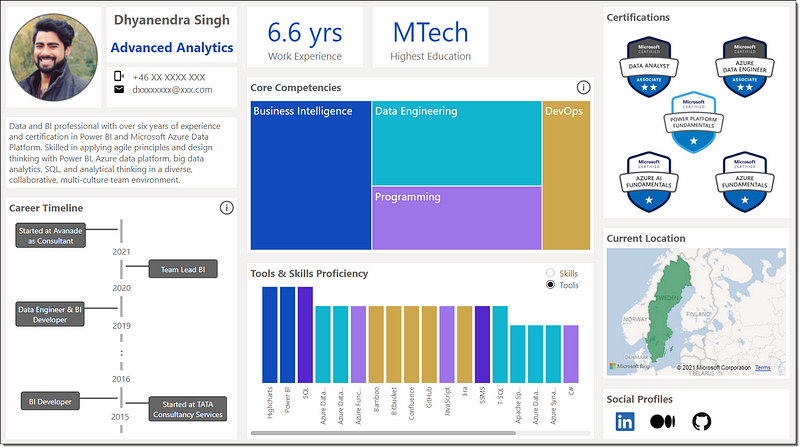800x448 pixels.
Task: Click the Core Competencies info icon
Action: click(x=583, y=88)
